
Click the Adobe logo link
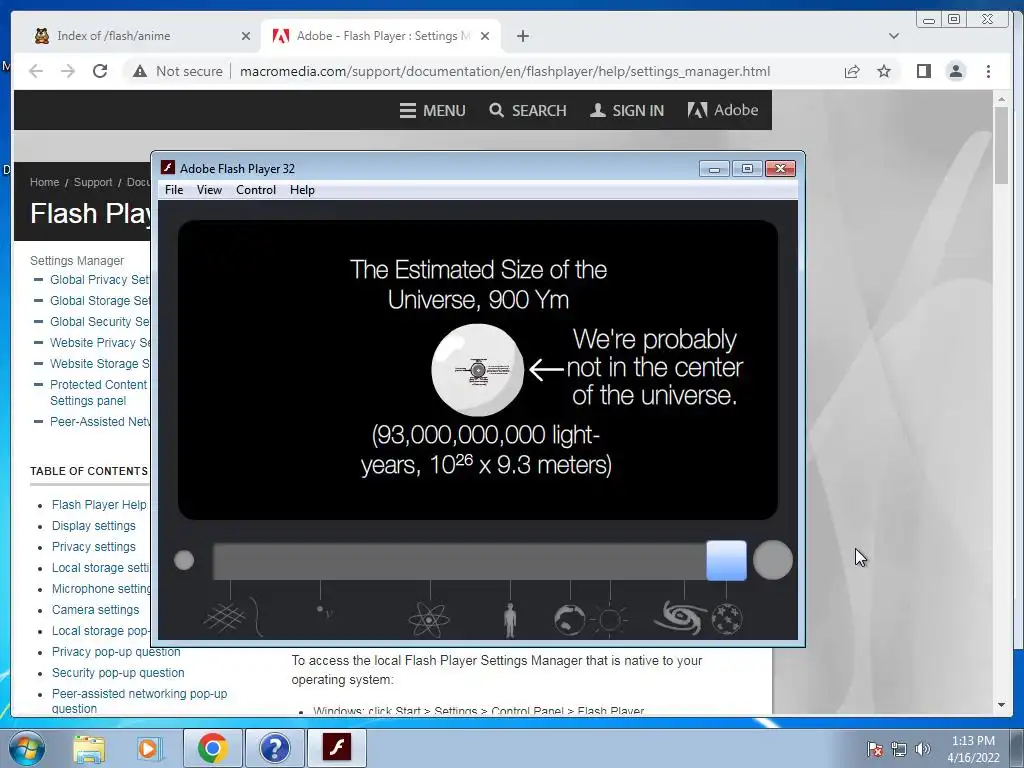click(x=722, y=110)
